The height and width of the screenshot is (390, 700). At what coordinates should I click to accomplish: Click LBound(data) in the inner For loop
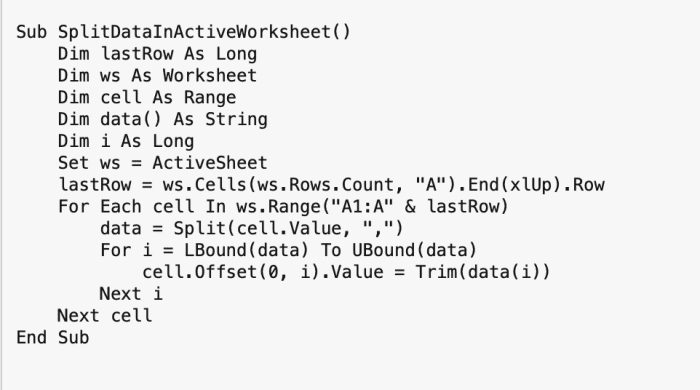(x=246, y=250)
